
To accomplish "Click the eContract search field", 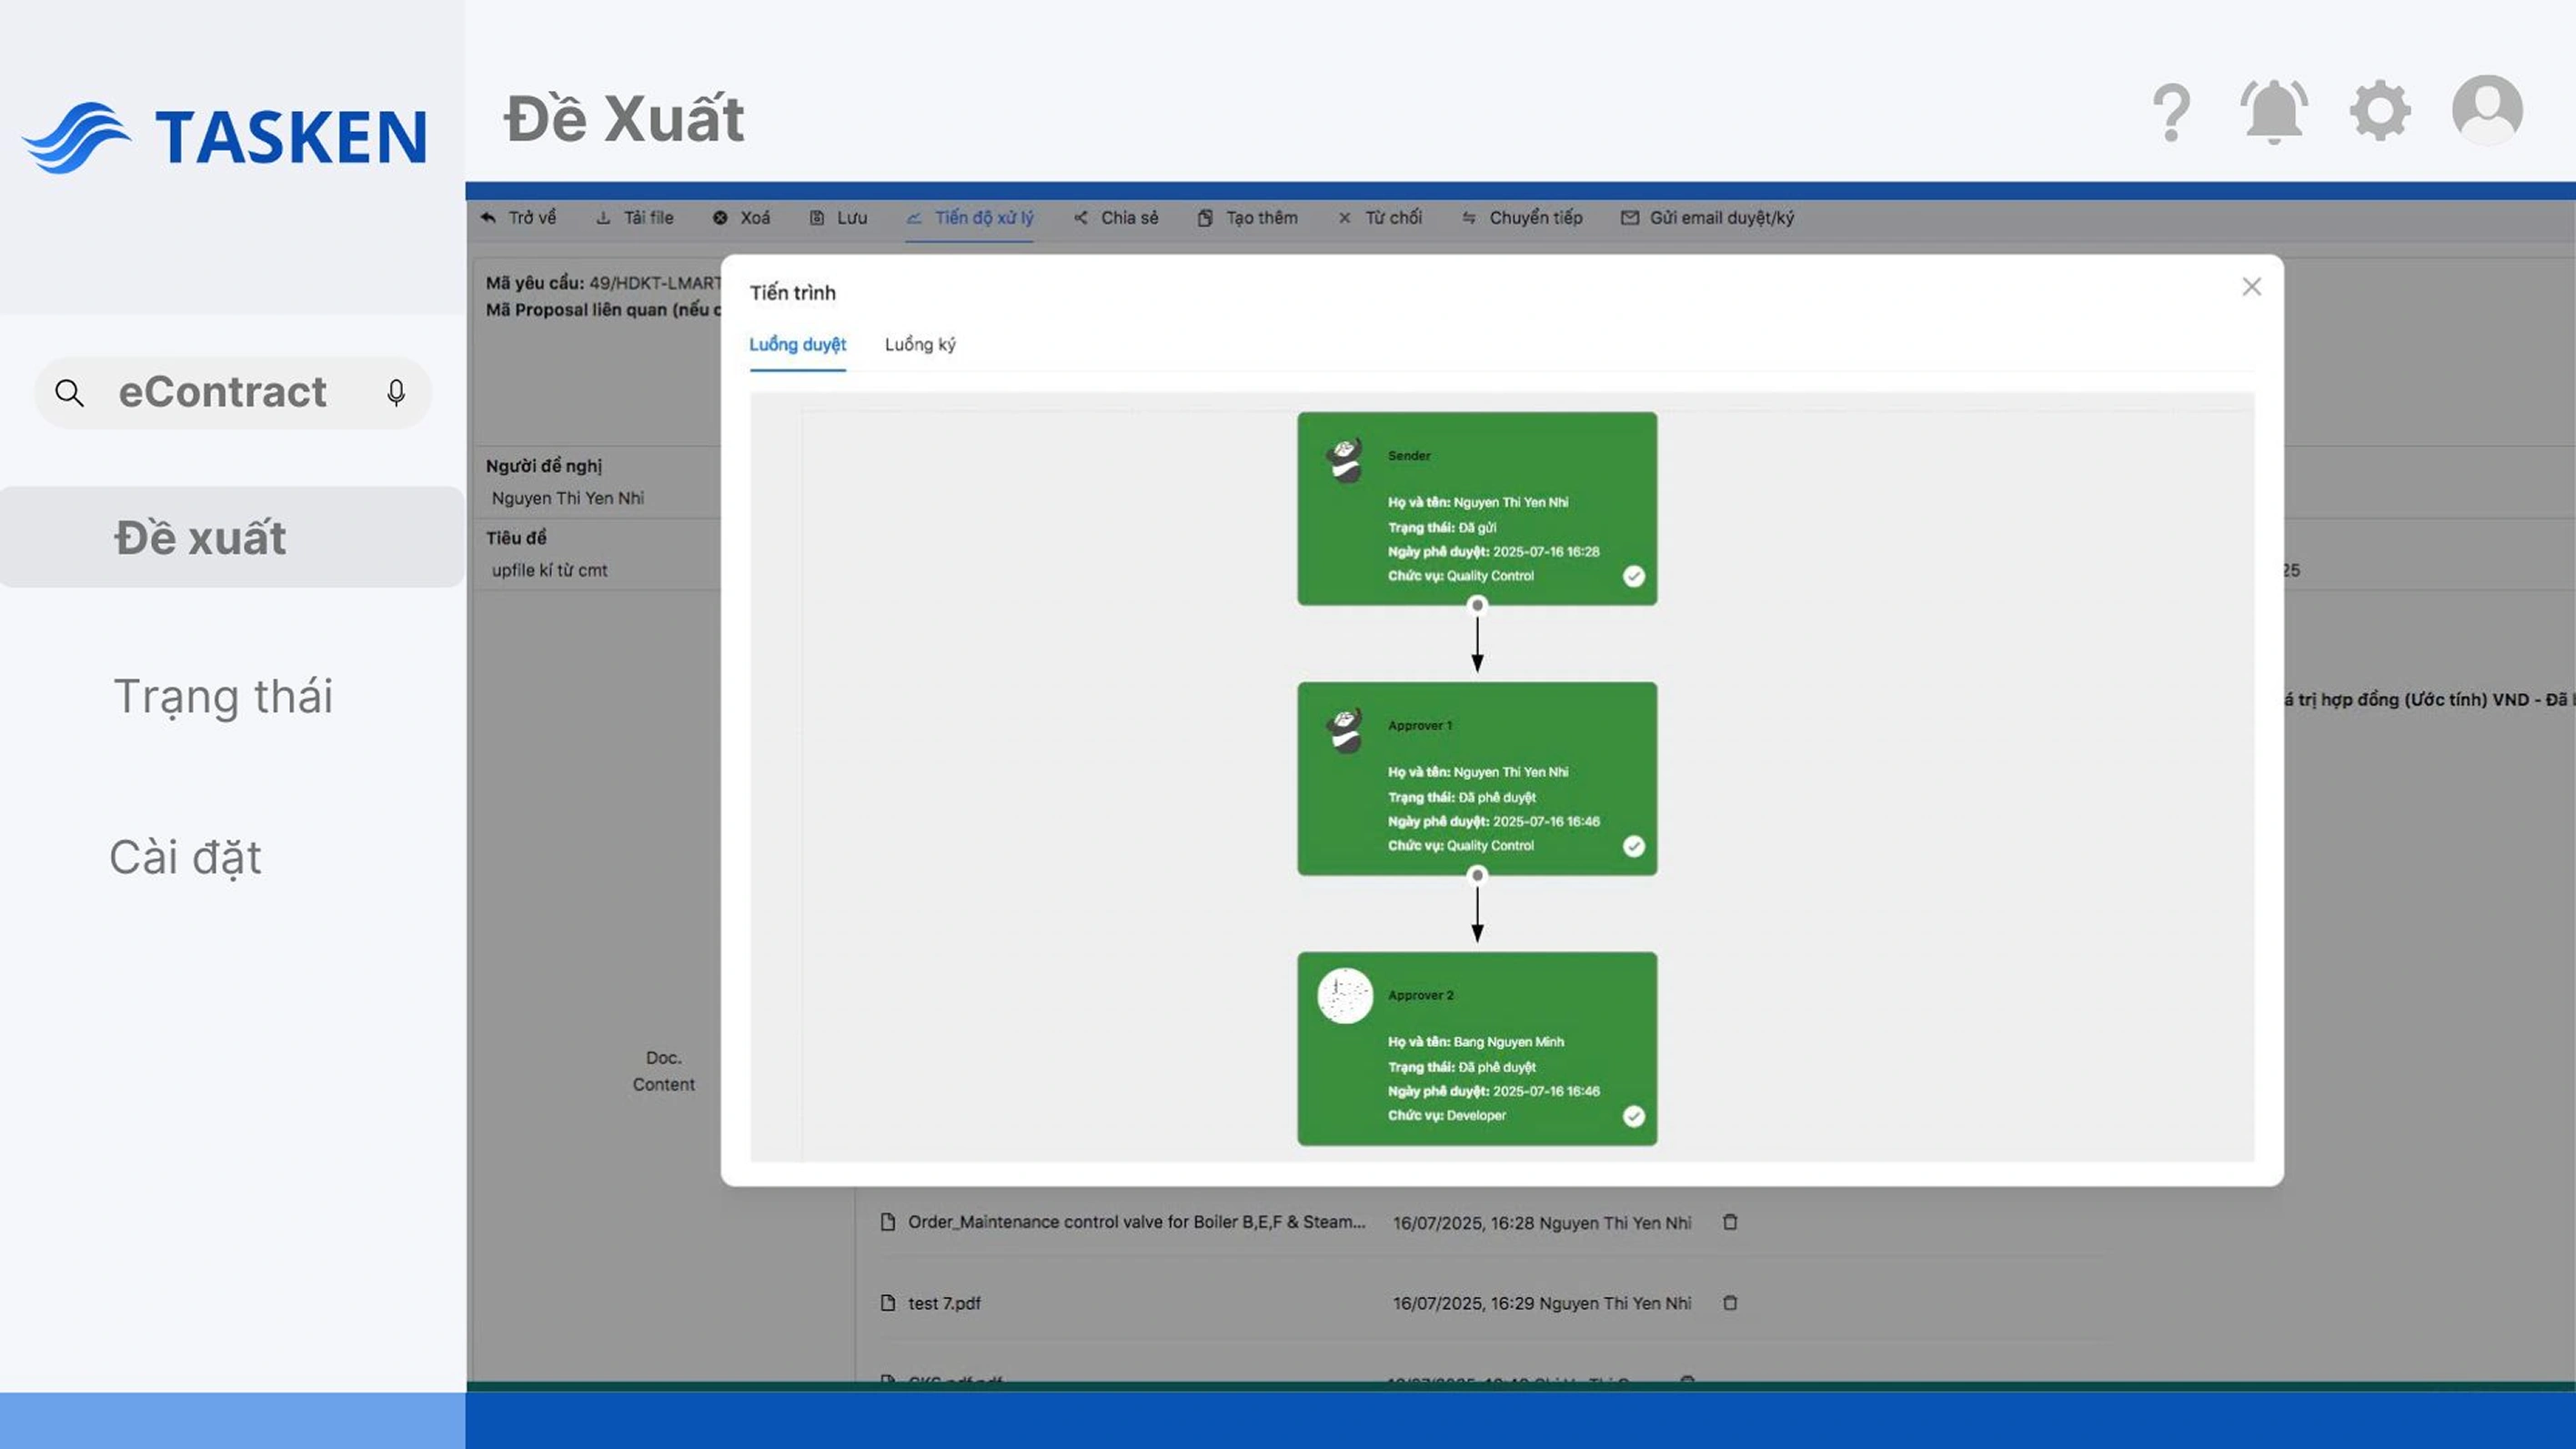I will [232, 393].
